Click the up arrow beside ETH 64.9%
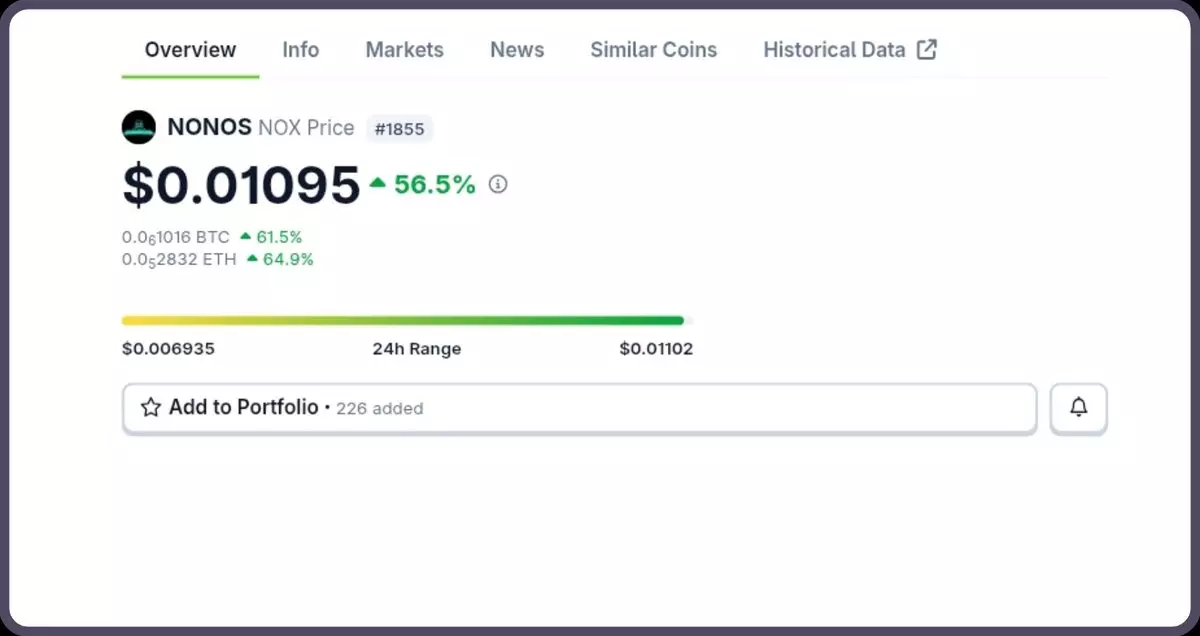The width and height of the screenshot is (1200, 636). tap(252, 259)
